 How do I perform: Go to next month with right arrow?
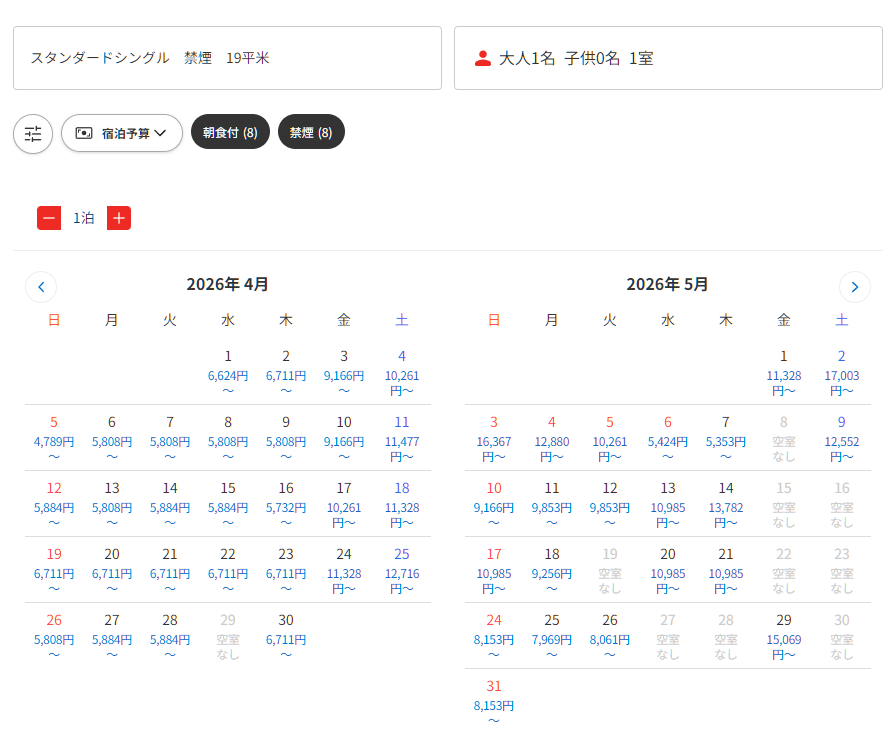[854, 287]
